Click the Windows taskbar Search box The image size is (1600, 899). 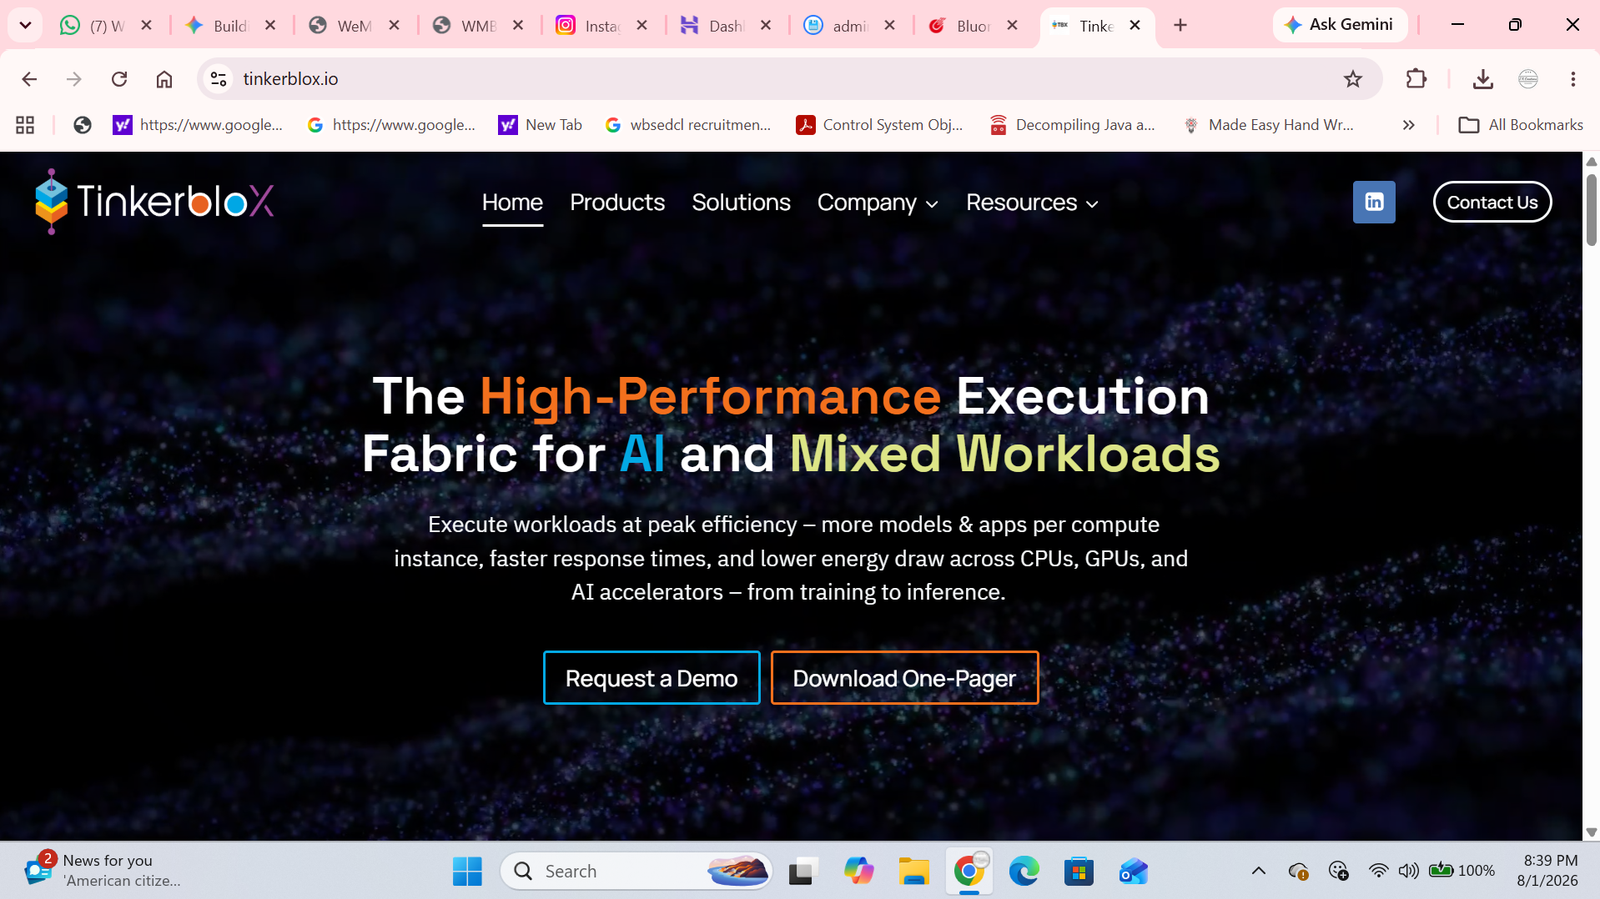pyautogui.click(x=636, y=871)
